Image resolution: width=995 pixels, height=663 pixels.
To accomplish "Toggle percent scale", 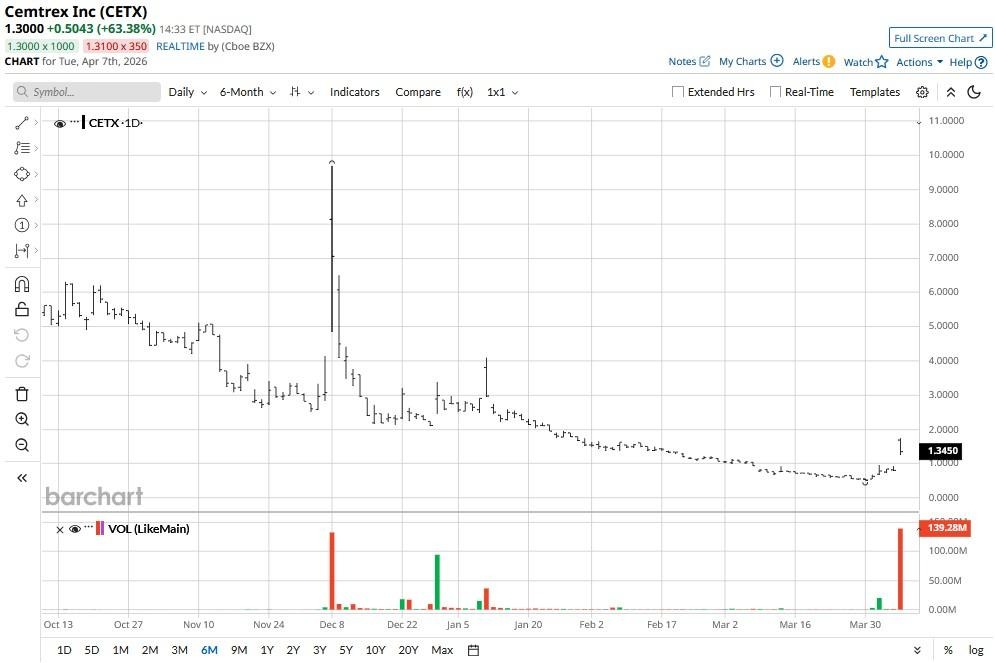I will coord(948,650).
